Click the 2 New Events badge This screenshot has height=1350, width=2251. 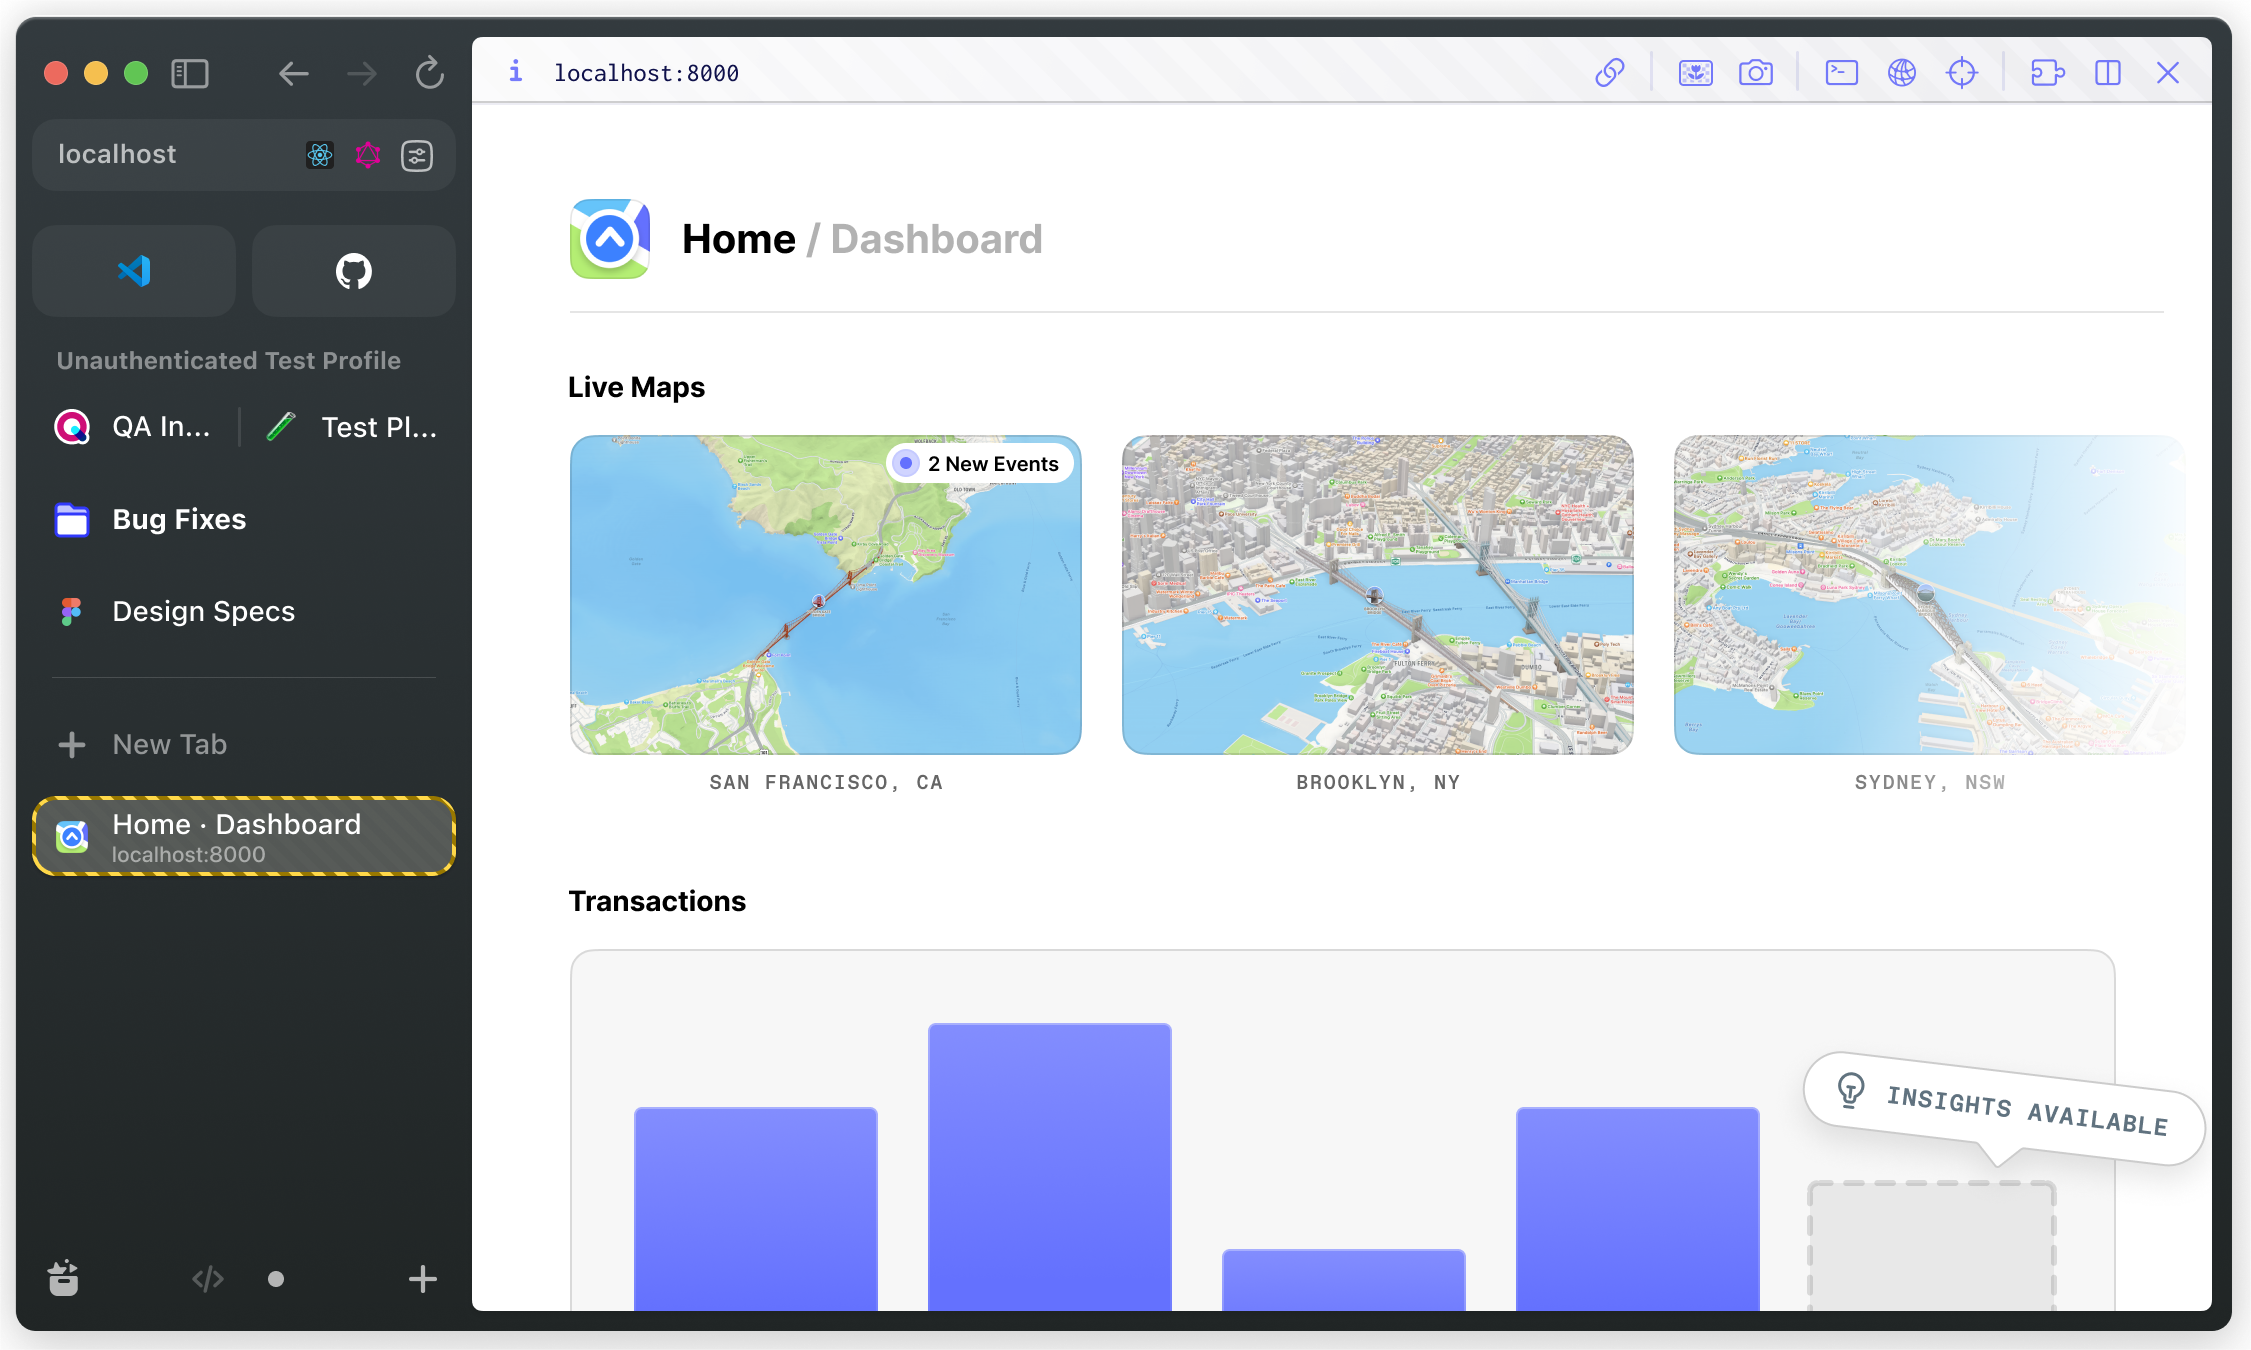[x=981, y=463]
